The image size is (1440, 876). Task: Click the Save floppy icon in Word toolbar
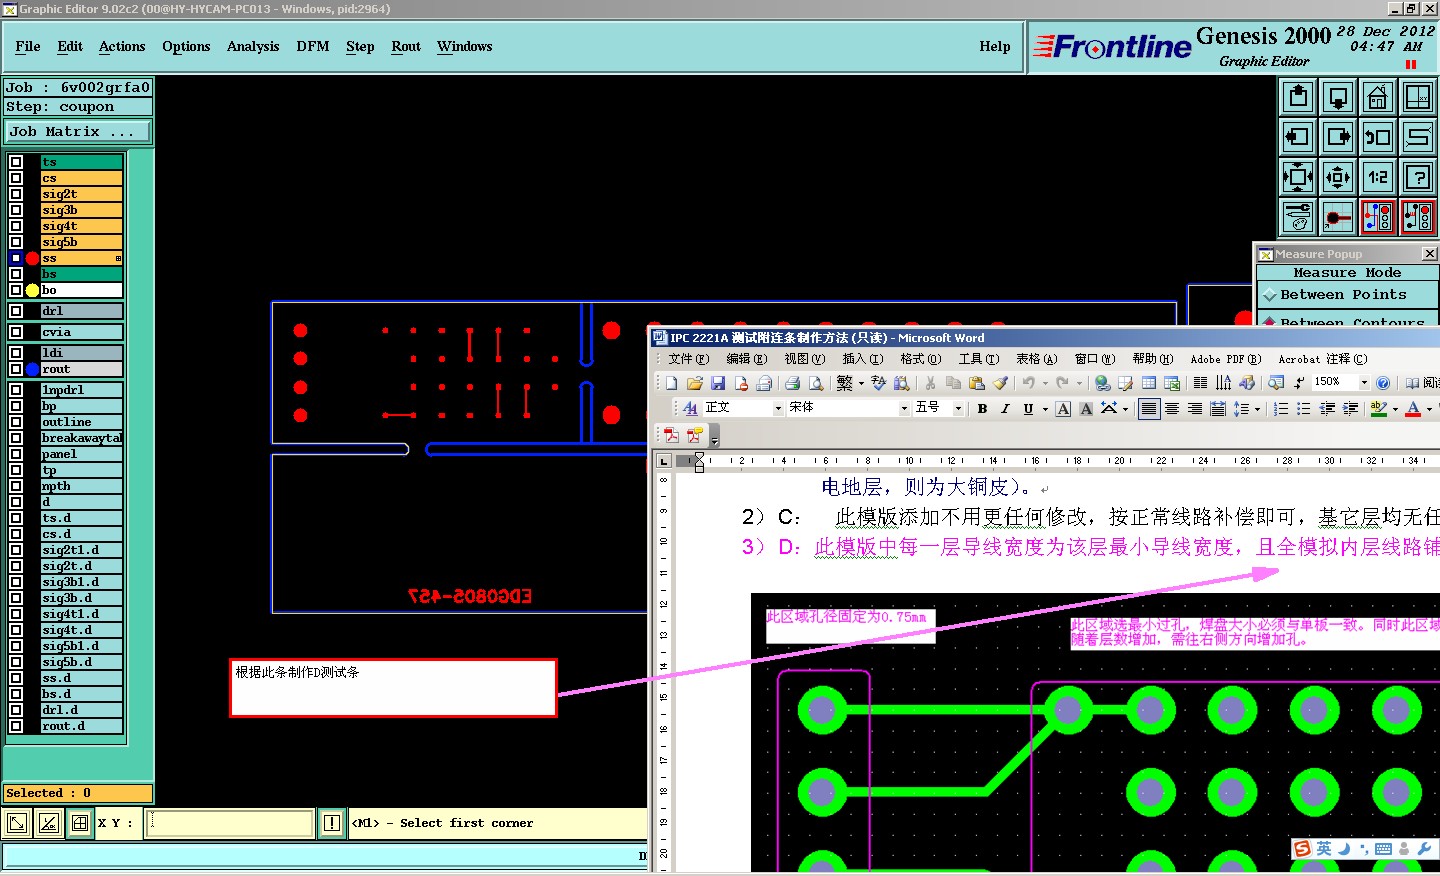tap(718, 383)
